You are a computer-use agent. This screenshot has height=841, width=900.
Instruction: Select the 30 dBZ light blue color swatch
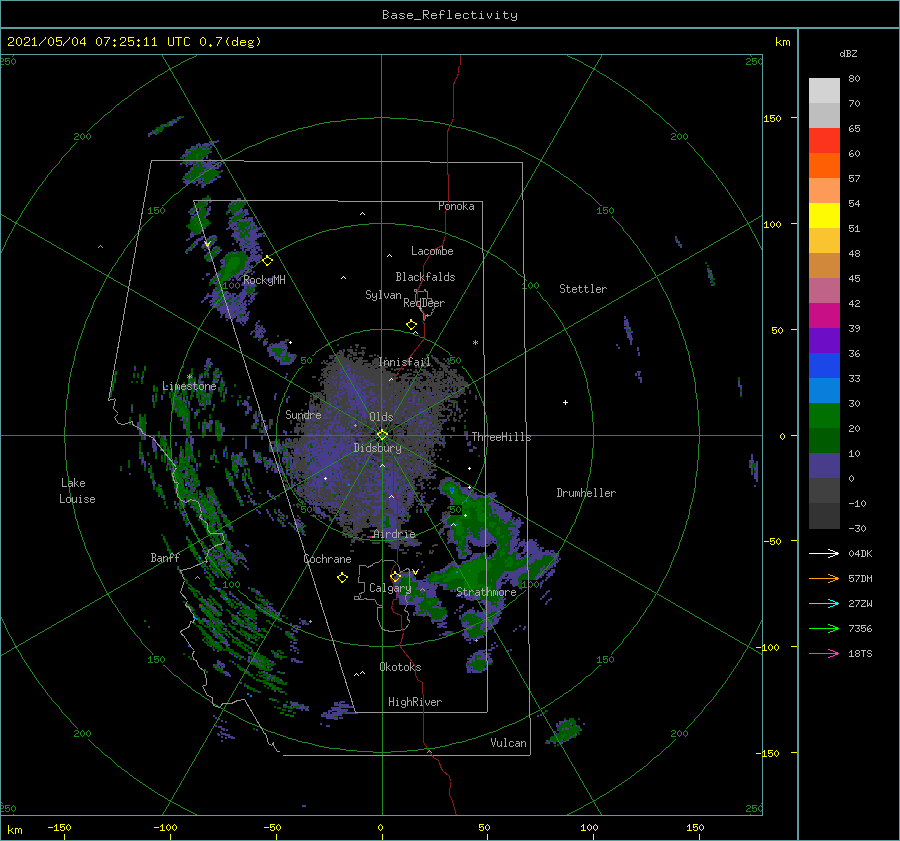pos(824,391)
